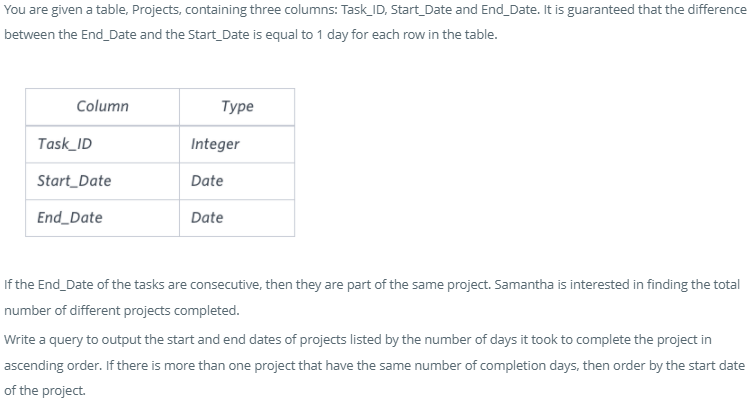754x406 pixels.
Task: Click the End_Date cell in the table
Action: (69, 217)
